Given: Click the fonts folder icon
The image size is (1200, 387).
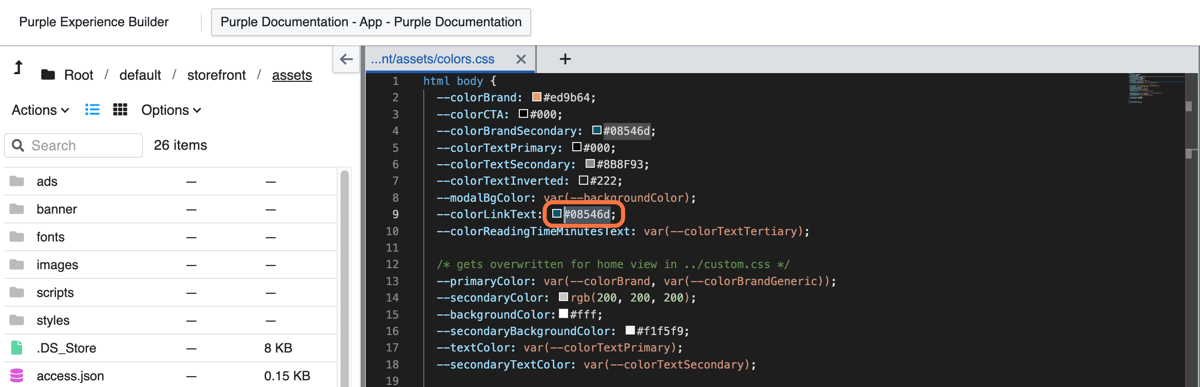Looking at the screenshot, I should coord(16,237).
